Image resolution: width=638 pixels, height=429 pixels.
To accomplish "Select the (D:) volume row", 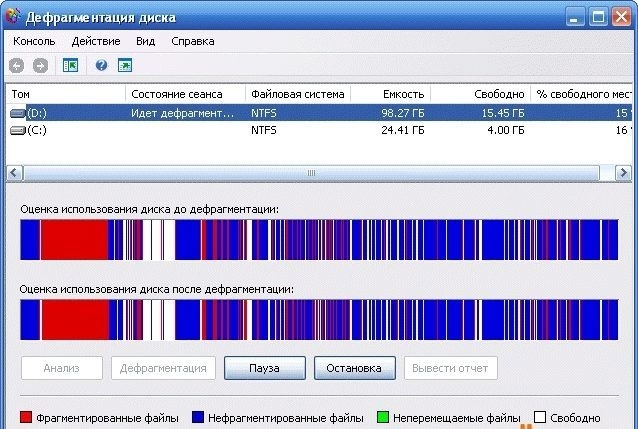I will coord(319,113).
